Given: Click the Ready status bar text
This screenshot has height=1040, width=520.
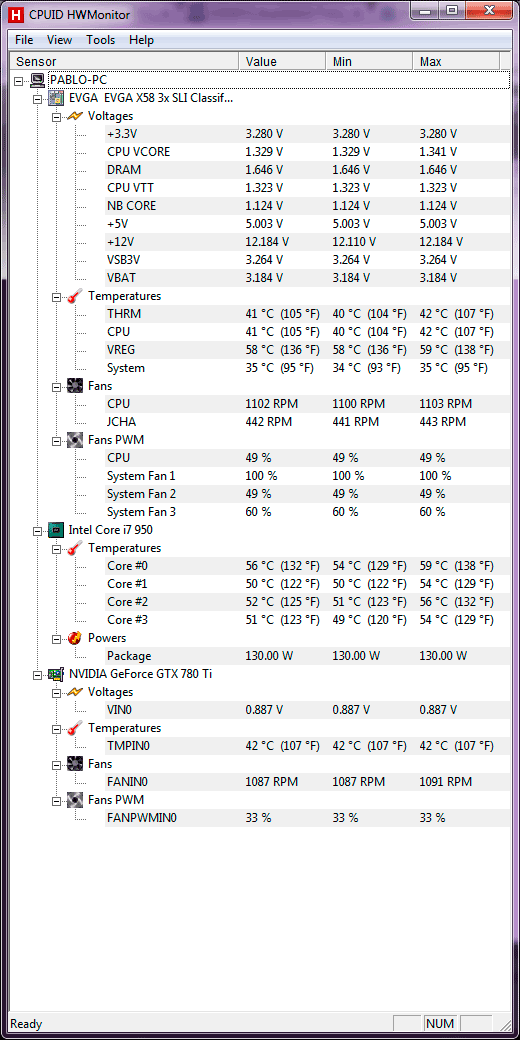Looking at the screenshot, I should click(27, 1024).
